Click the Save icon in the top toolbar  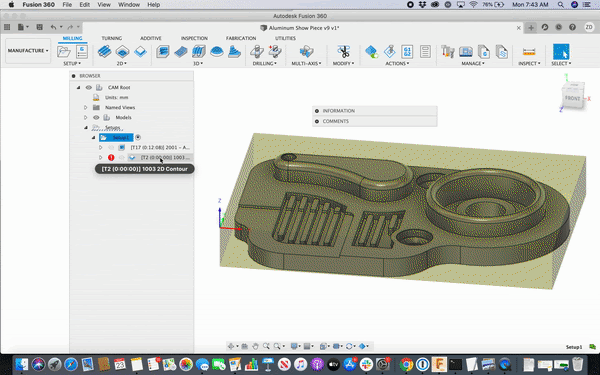click(39, 27)
